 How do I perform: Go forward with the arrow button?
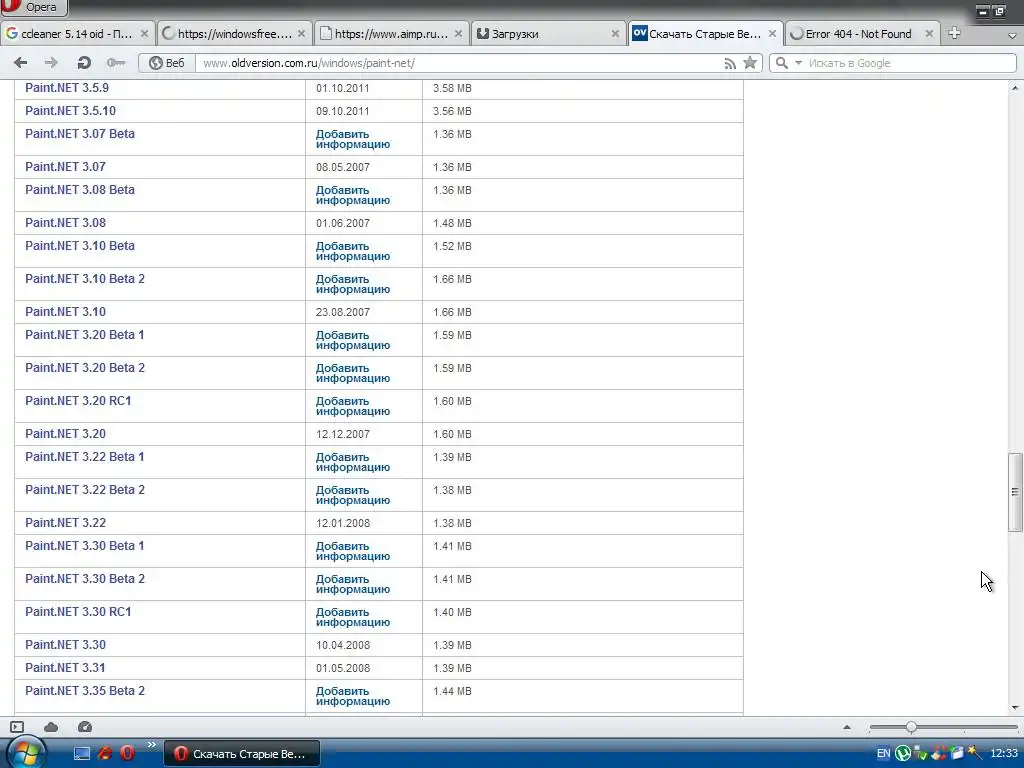[51, 63]
